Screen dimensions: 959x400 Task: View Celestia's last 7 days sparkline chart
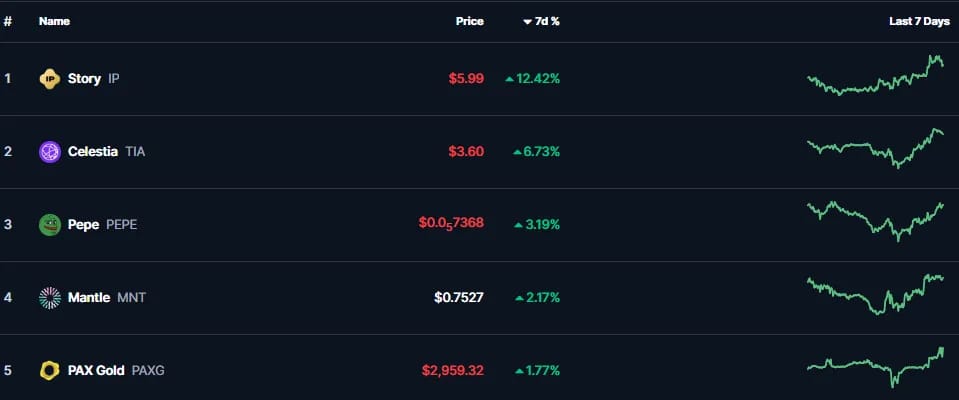click(875, 149)
